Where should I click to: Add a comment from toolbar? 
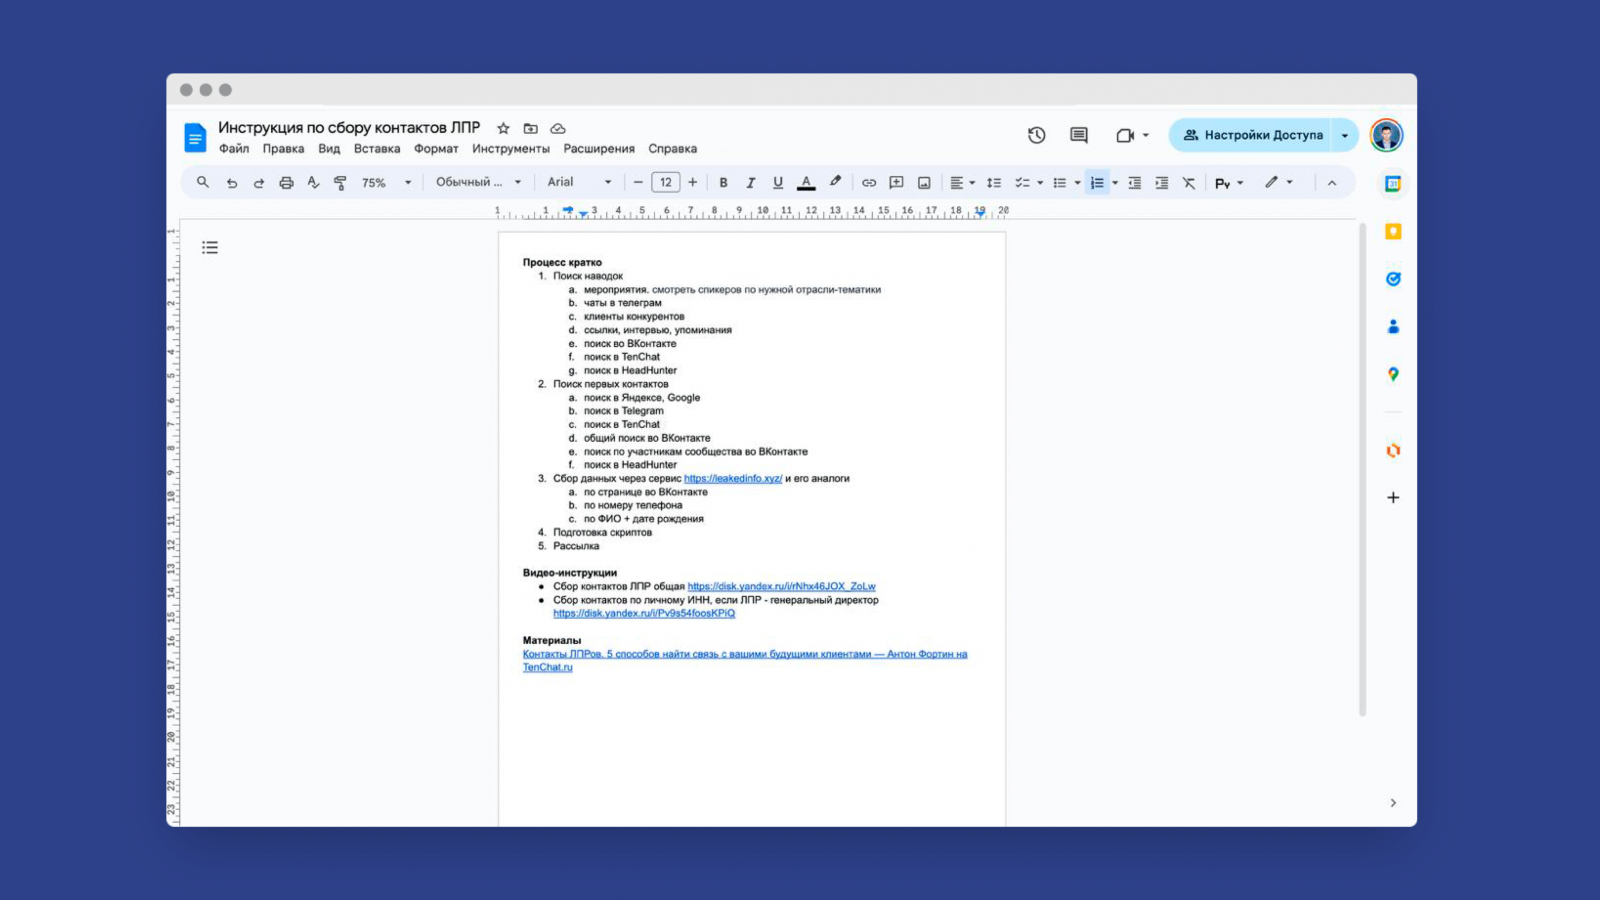coord(897,183)
